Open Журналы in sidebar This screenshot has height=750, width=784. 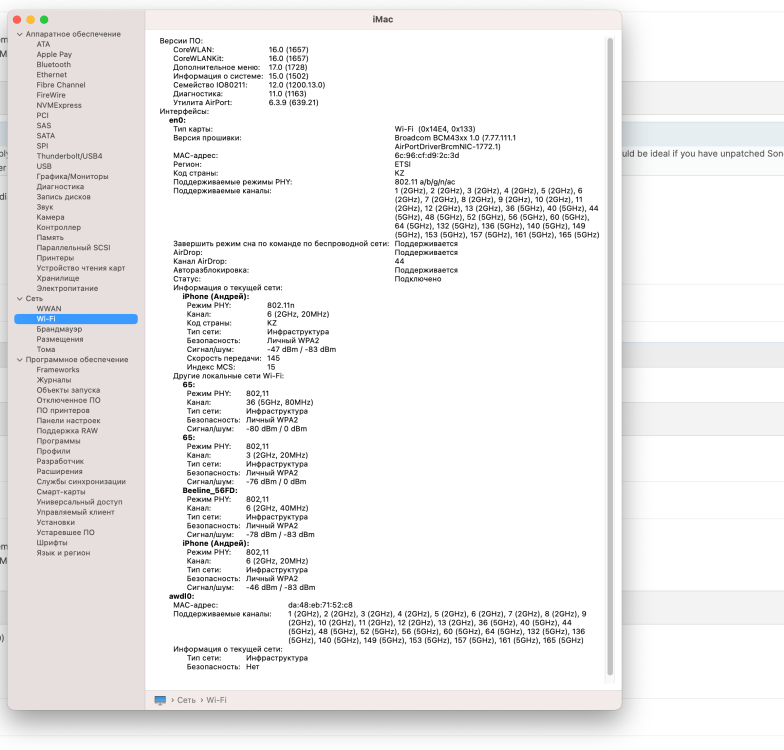pos(54,380)
